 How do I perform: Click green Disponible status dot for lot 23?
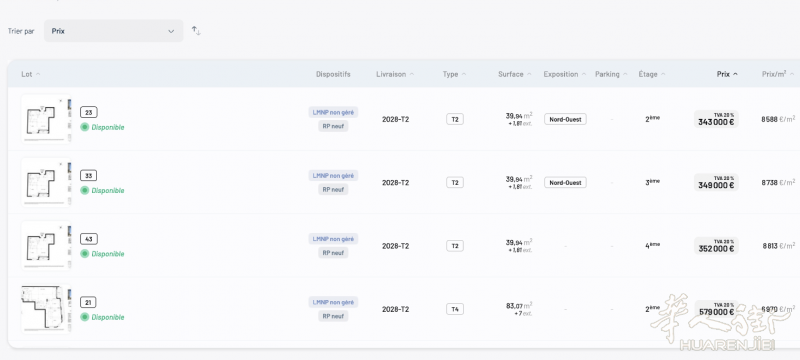(85, 127)
